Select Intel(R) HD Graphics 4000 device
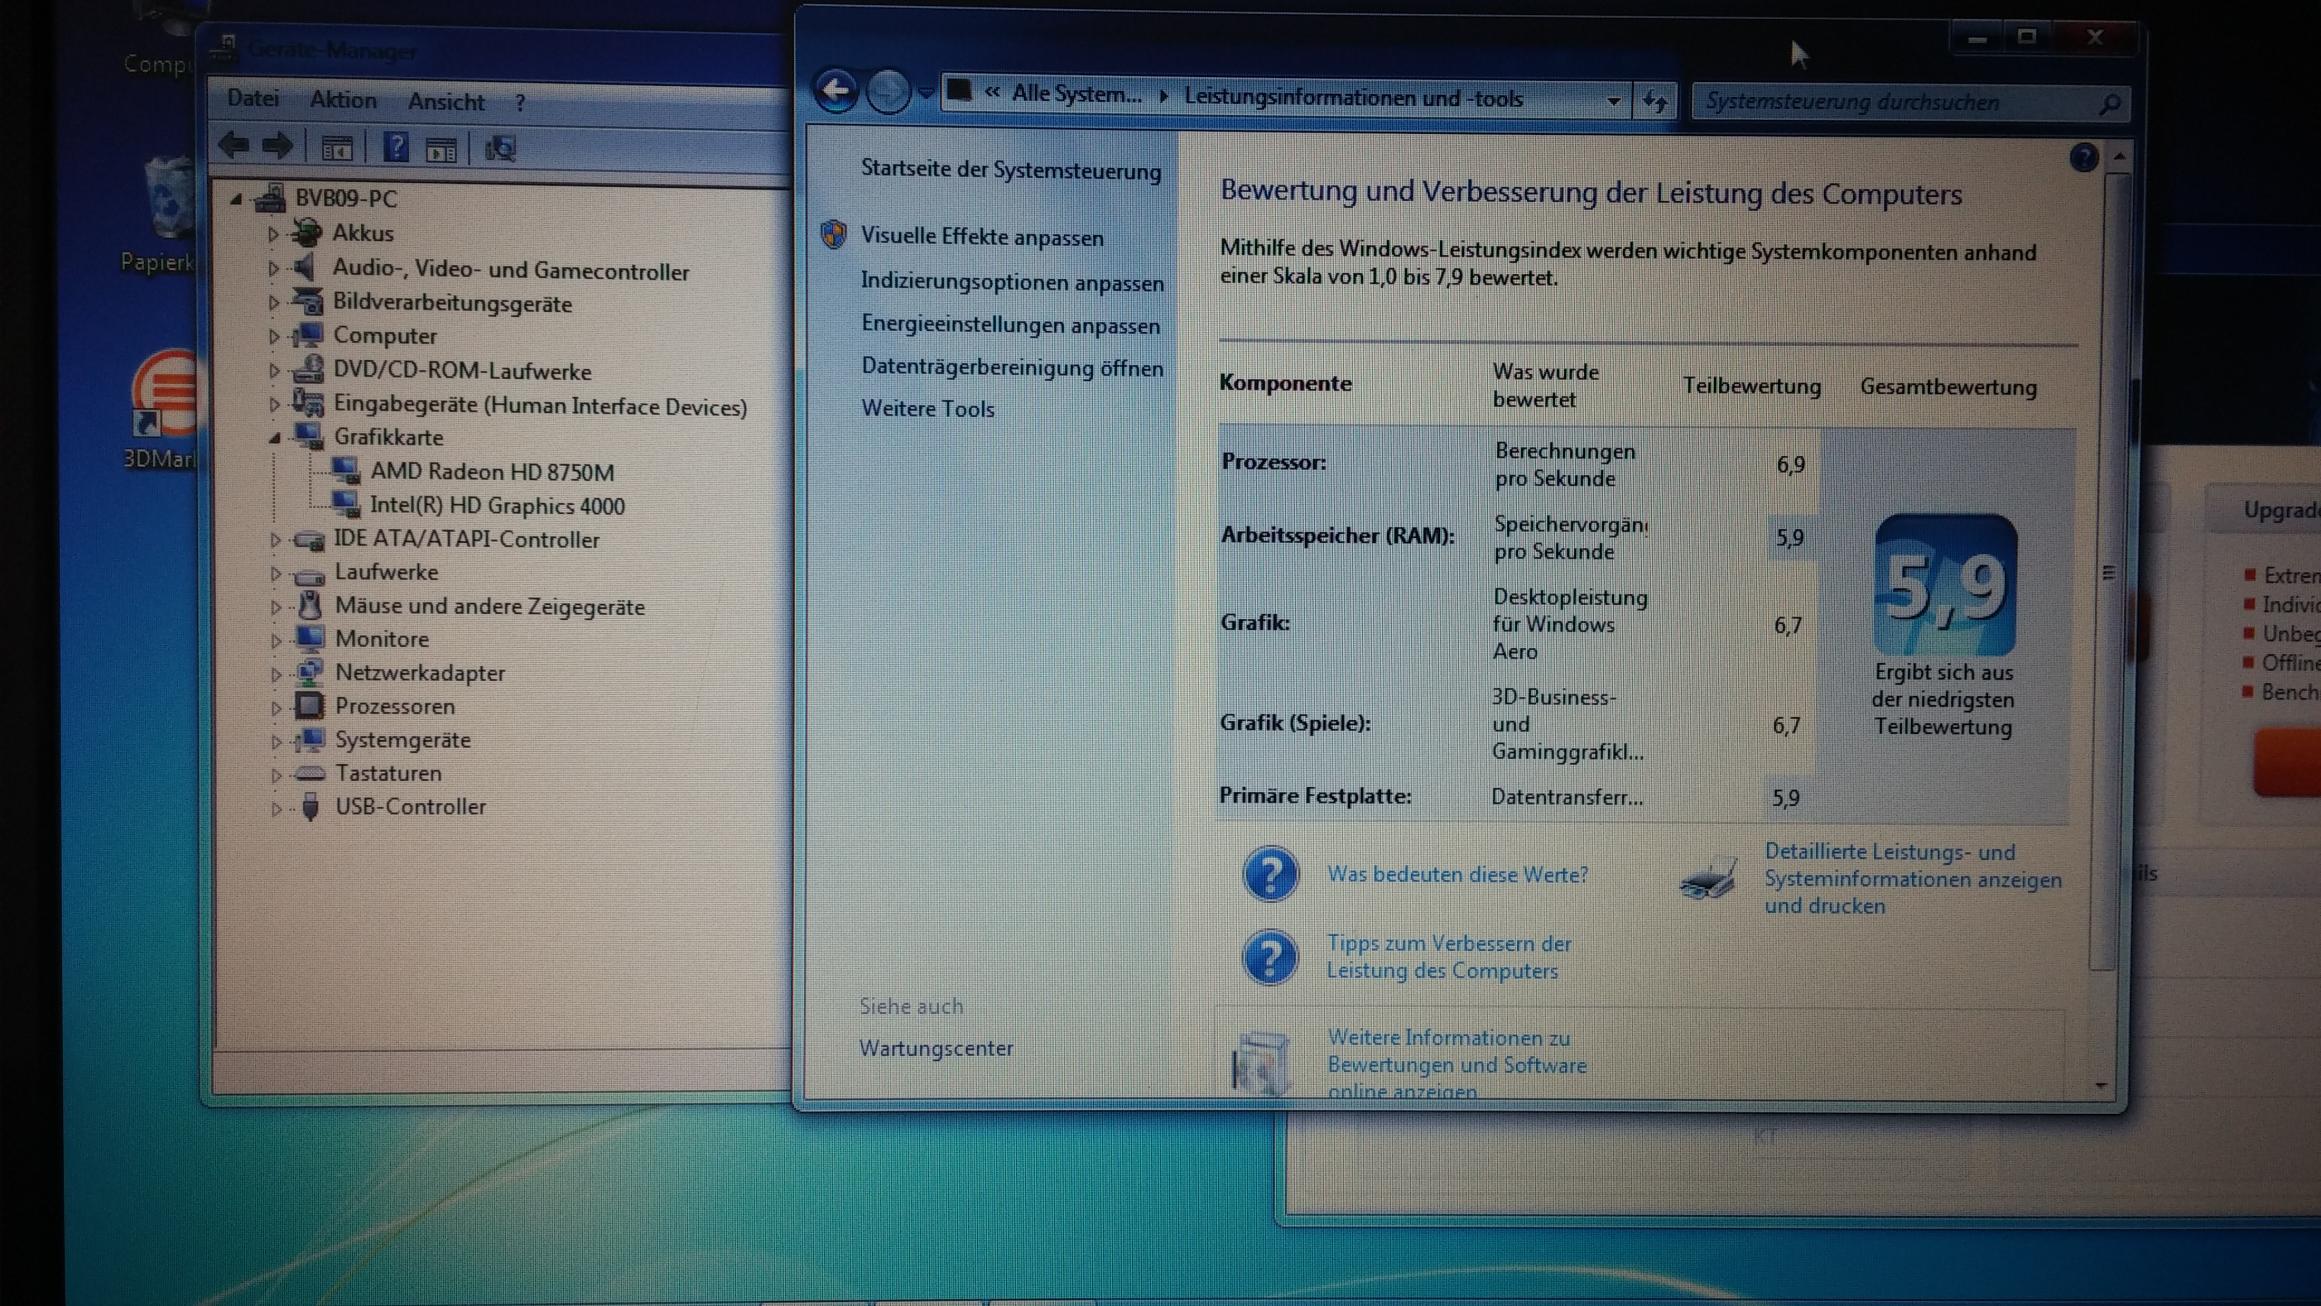2321x1306 pixels. click(496, 506)
